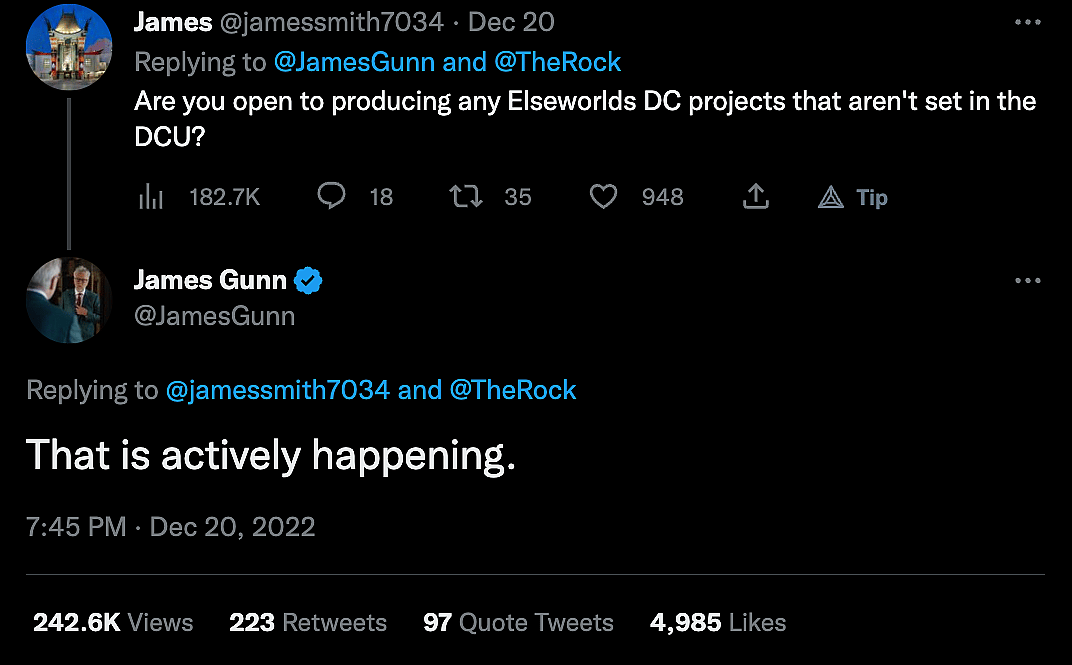Open James's theater profile picture
This screenshot has width=1072, height=665.
pos(68,44)
